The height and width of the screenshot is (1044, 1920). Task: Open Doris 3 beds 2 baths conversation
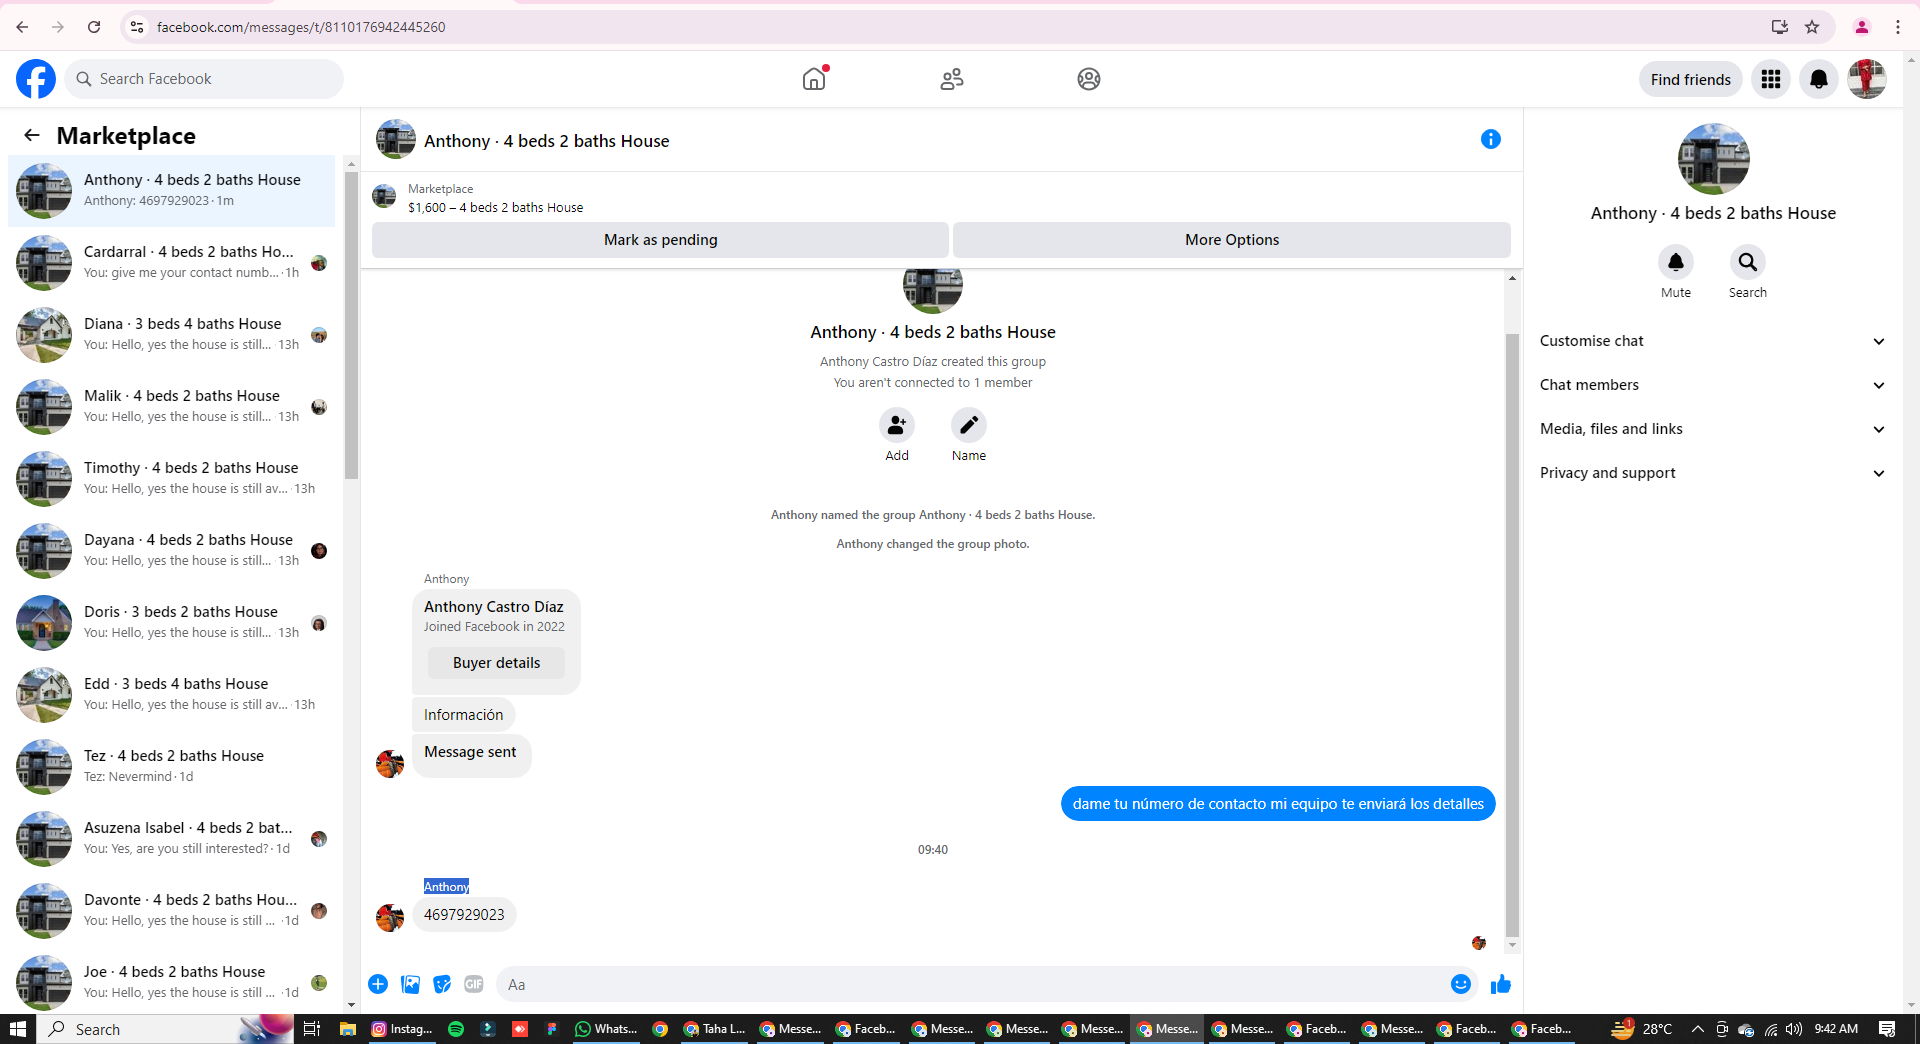click(172, 623)
